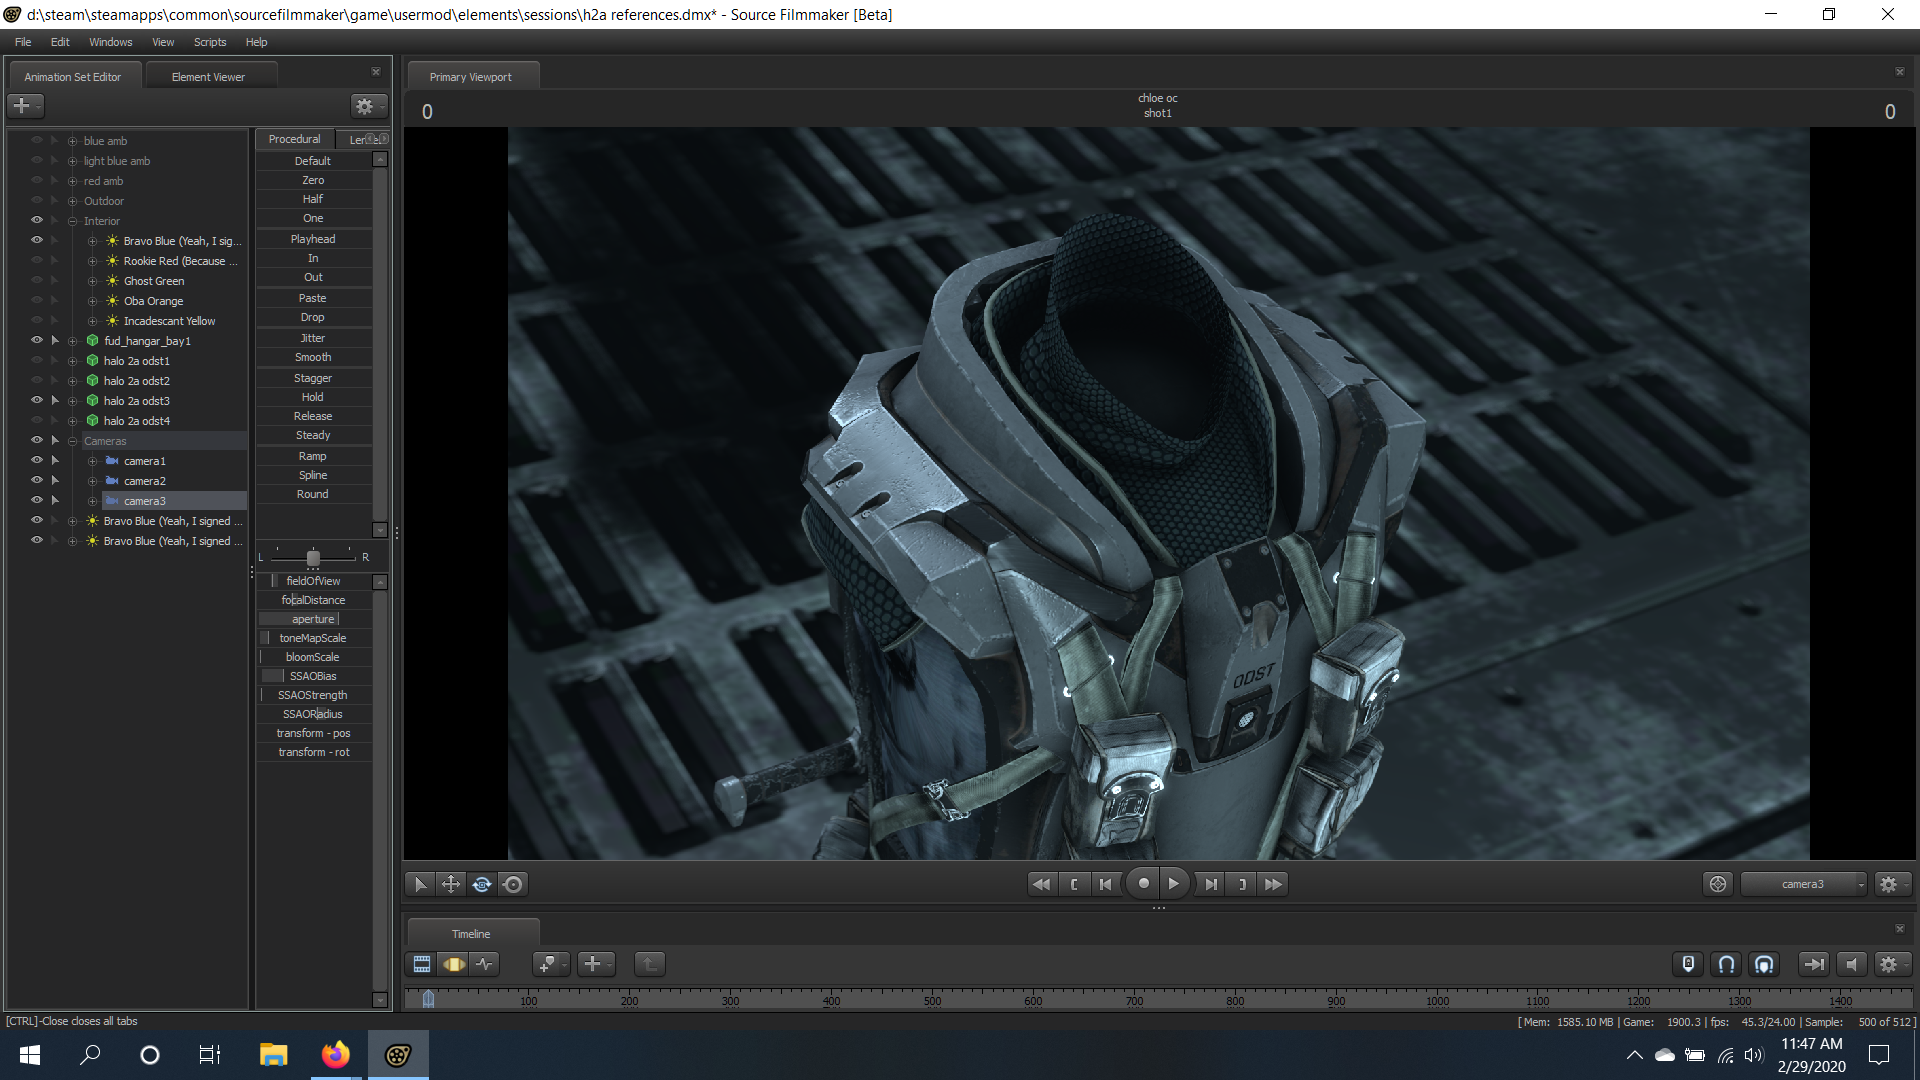Switch to the Graph Editor icon
Viewport: 1920px width, 1080px height.
pyautogui.click(x=485, y=964)
